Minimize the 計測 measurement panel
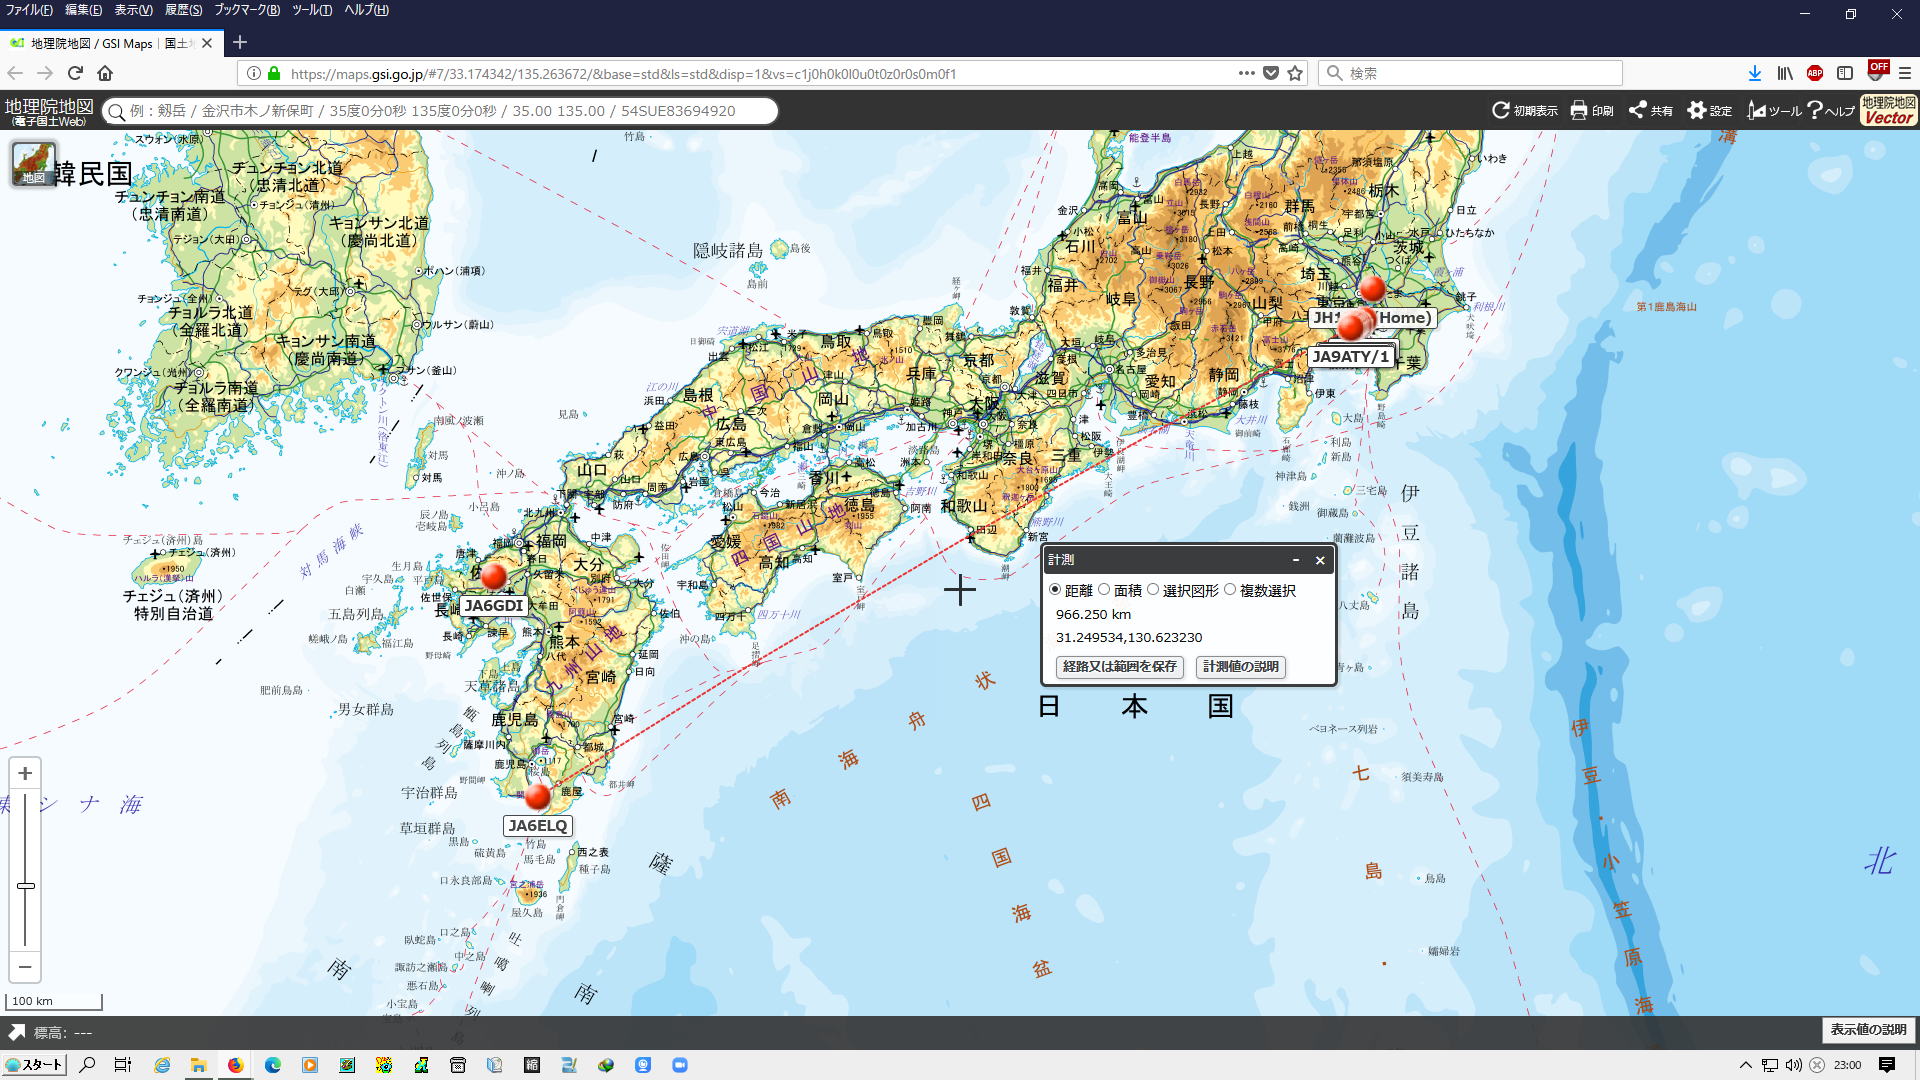The height and width of the screenshot is (1080, 1920). tap(1296, 560)
